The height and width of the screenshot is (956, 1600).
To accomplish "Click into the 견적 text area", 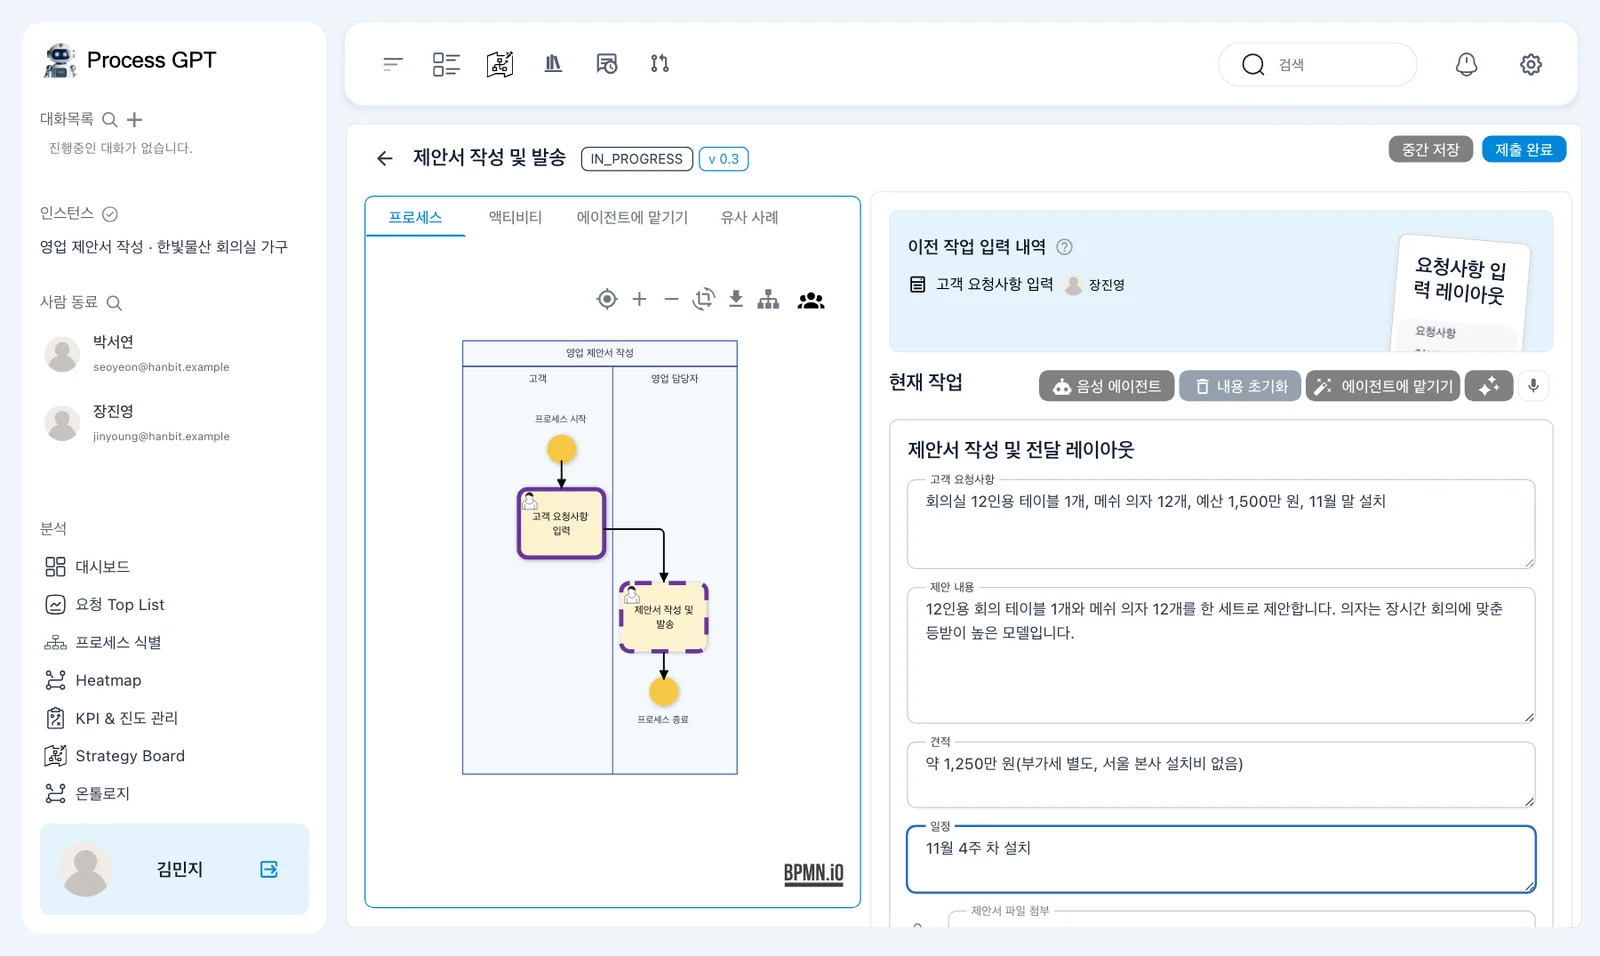I will pyautogui.click(x=1221, y=774).
